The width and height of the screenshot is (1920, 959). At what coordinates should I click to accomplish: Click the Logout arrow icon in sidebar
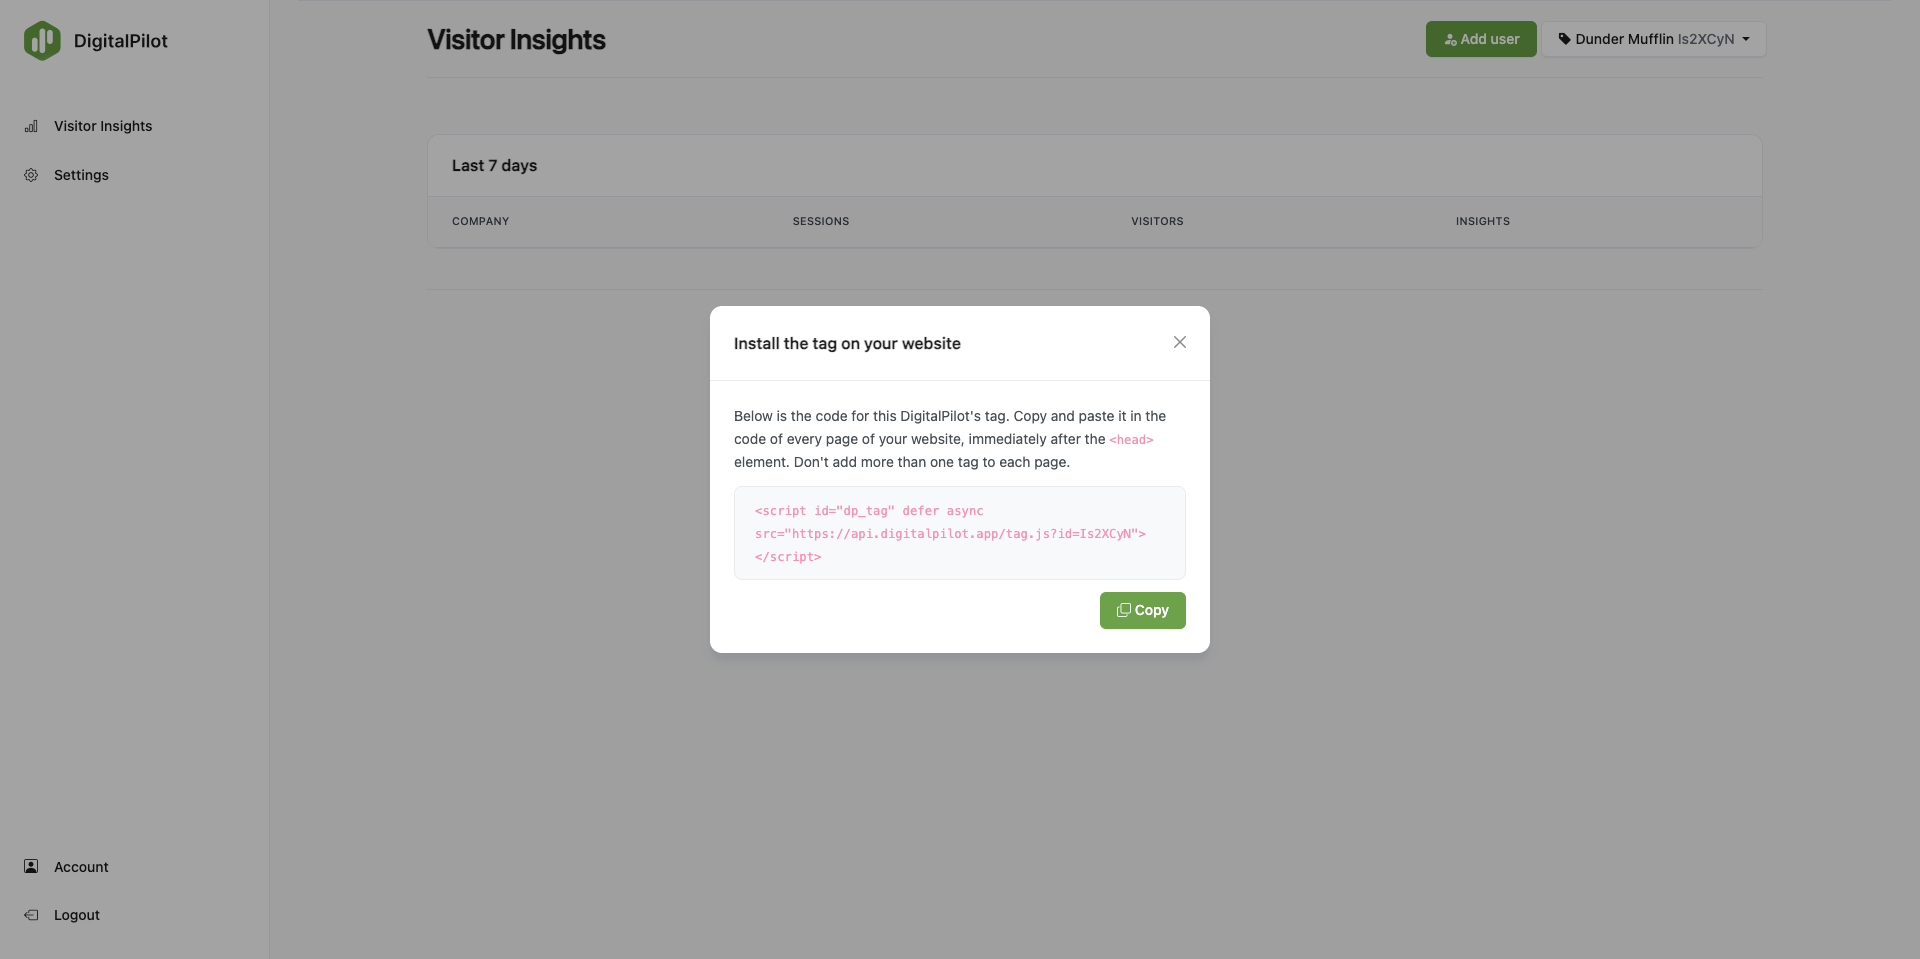[x=31, y=915]
